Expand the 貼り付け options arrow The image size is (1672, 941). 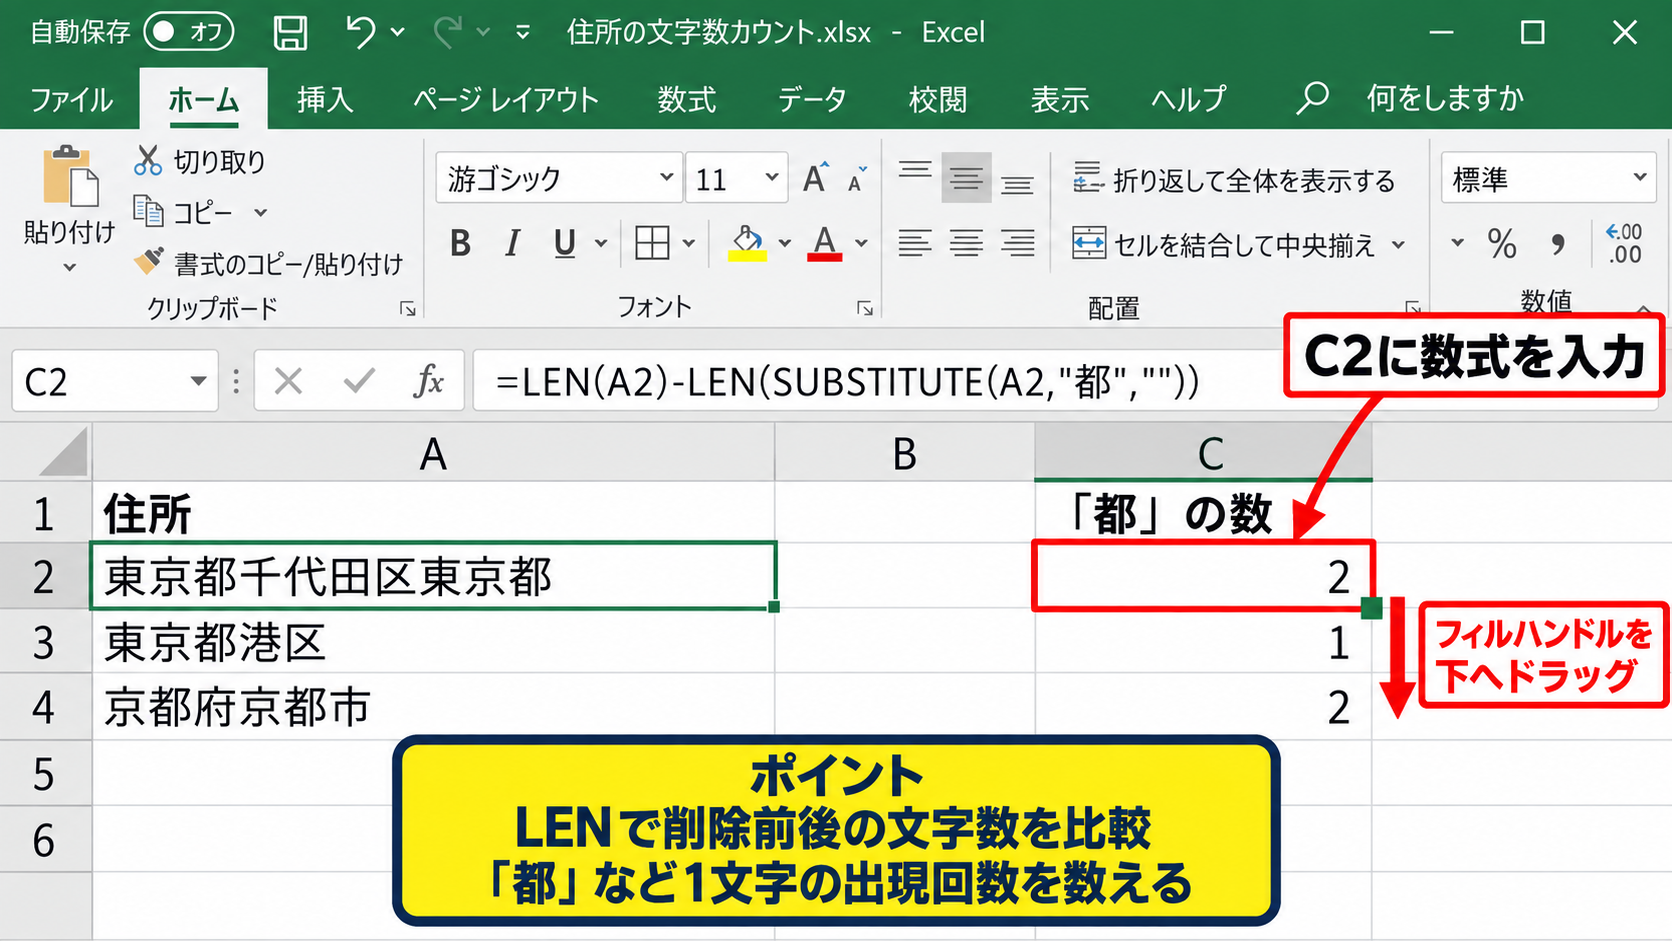(x=69, y=267)
